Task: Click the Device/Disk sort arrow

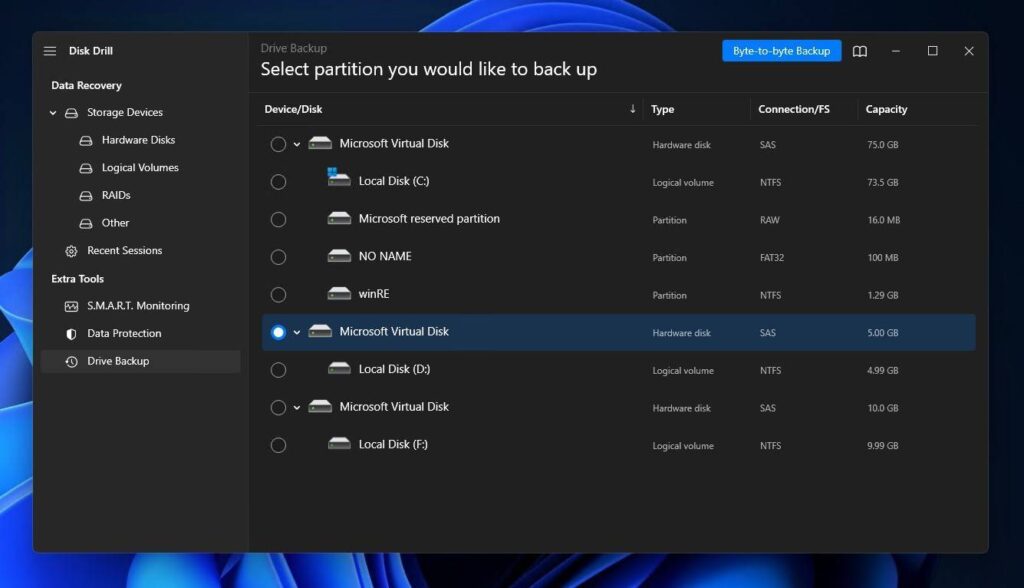Action: tap(633, 109)
